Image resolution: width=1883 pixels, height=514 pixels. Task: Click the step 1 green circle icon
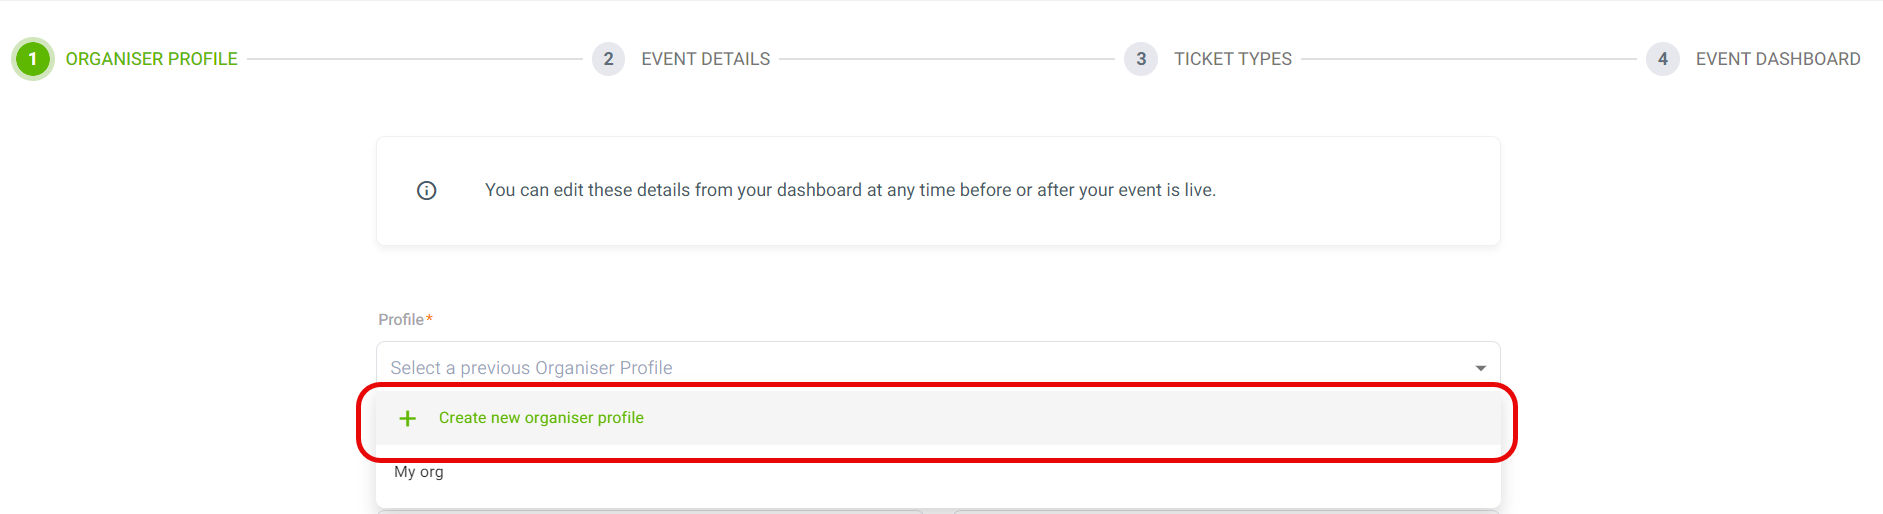32,59
